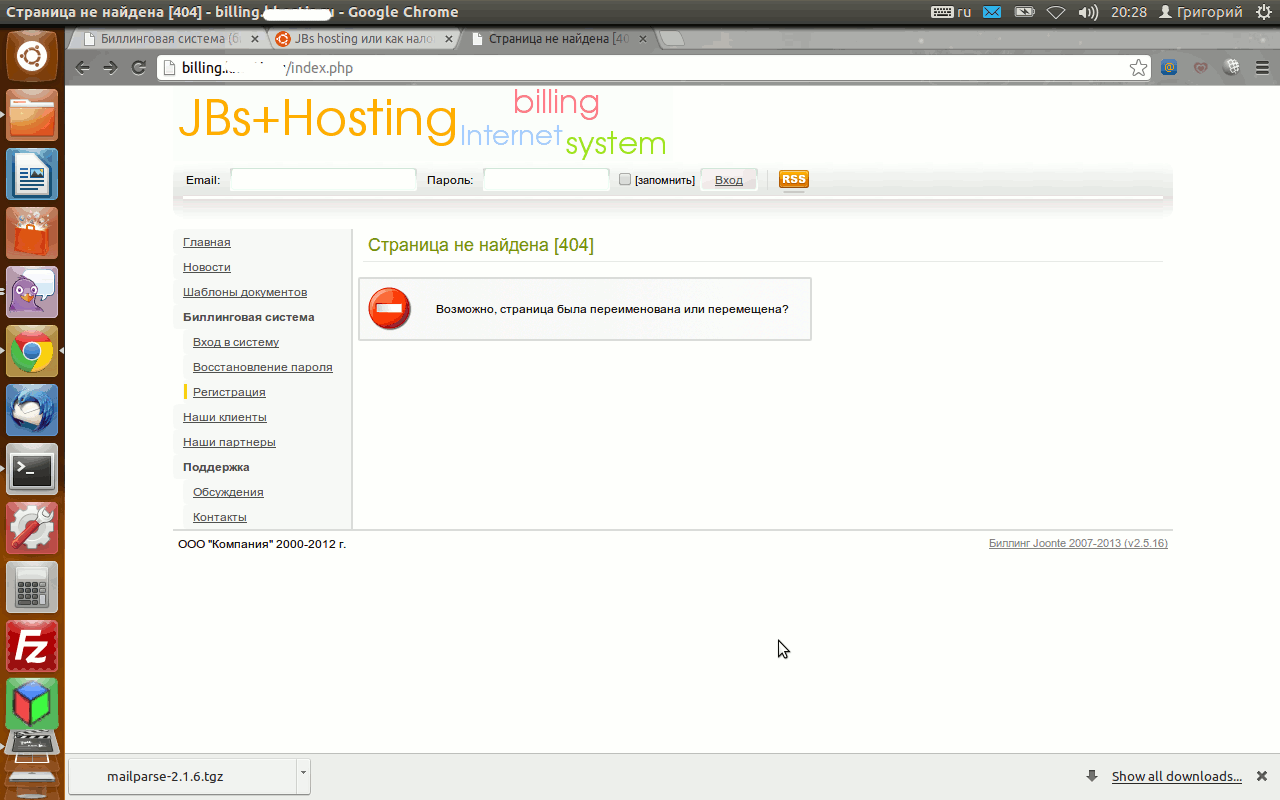This screenshot has width=1280, height=800.
Task: Launch LibreOffice Writer from the dock
Action: pyautogui.click(x=32, y=174)
